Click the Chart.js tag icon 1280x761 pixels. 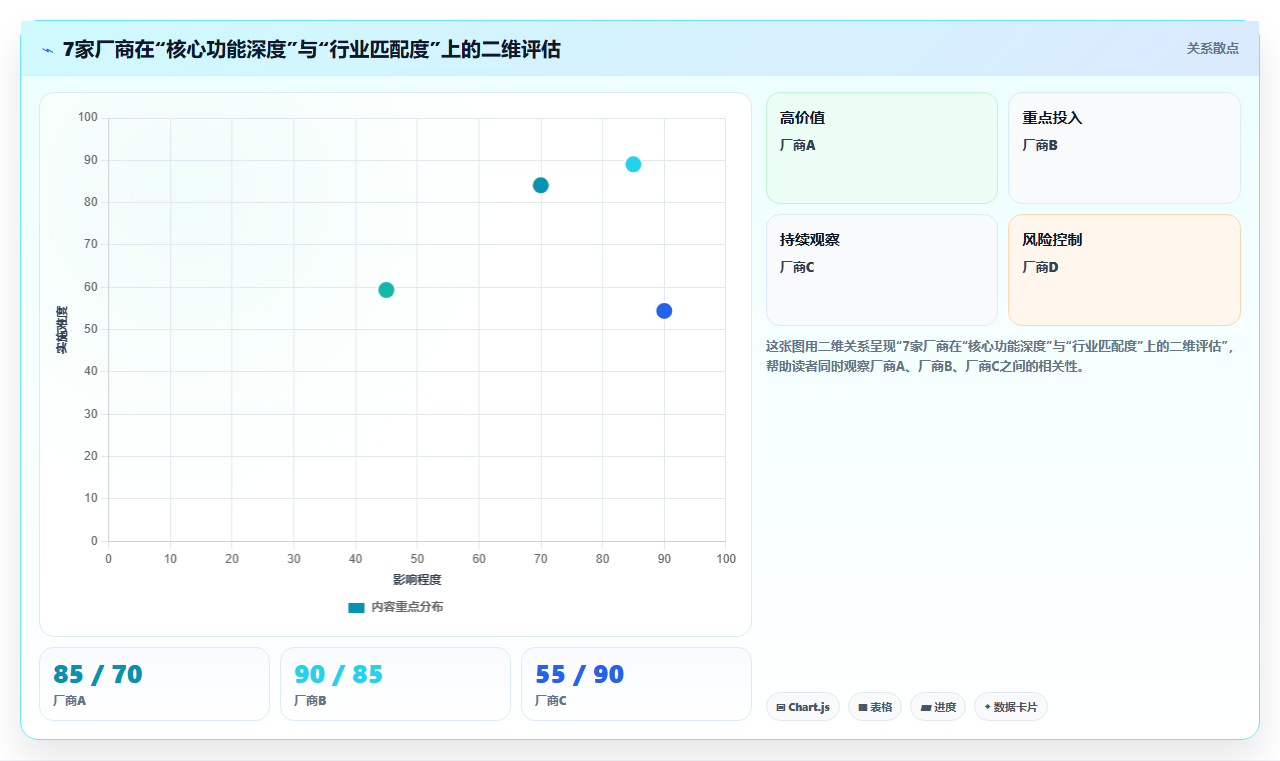coord(781,707)
